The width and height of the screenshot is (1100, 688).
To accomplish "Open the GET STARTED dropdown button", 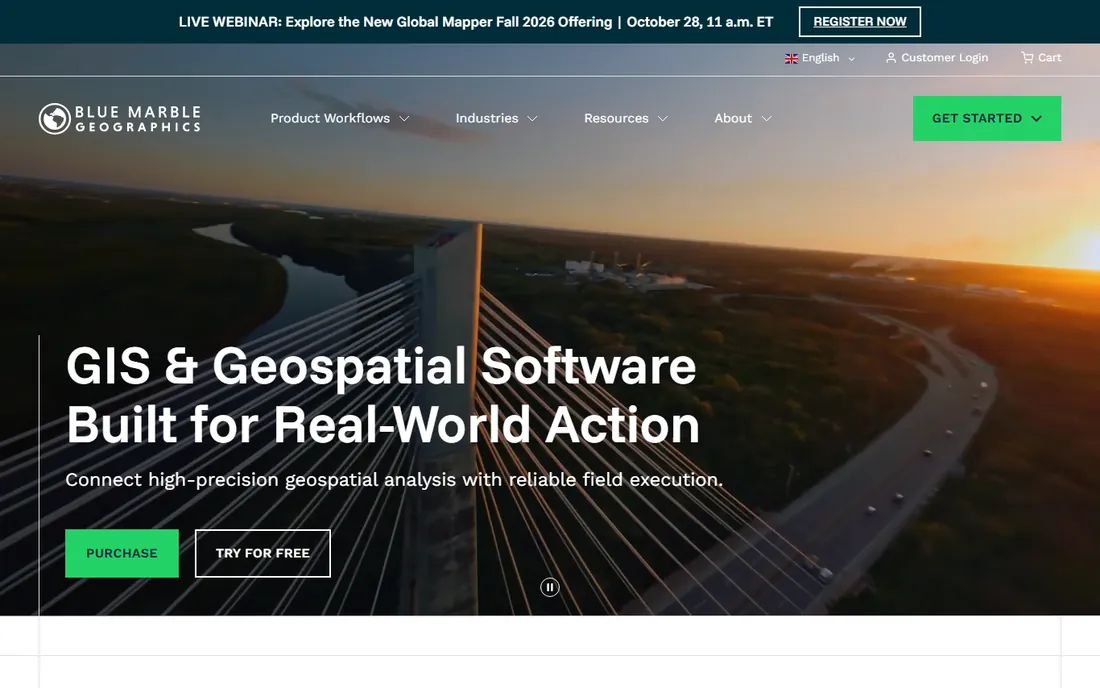I will (986, 119).
